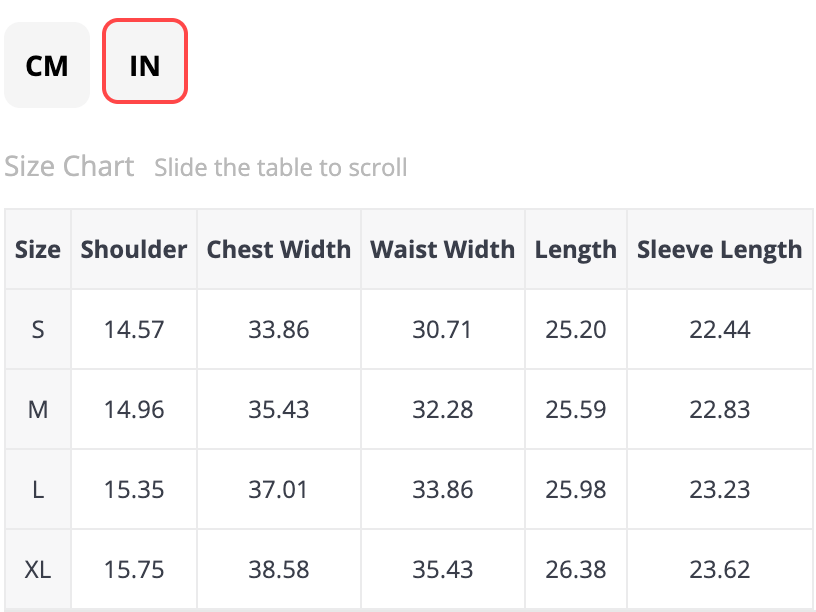Select the IN unit toggle
The height and width of the screenshot is (612, 816).
pyautogui.click(x=145, y=65)
